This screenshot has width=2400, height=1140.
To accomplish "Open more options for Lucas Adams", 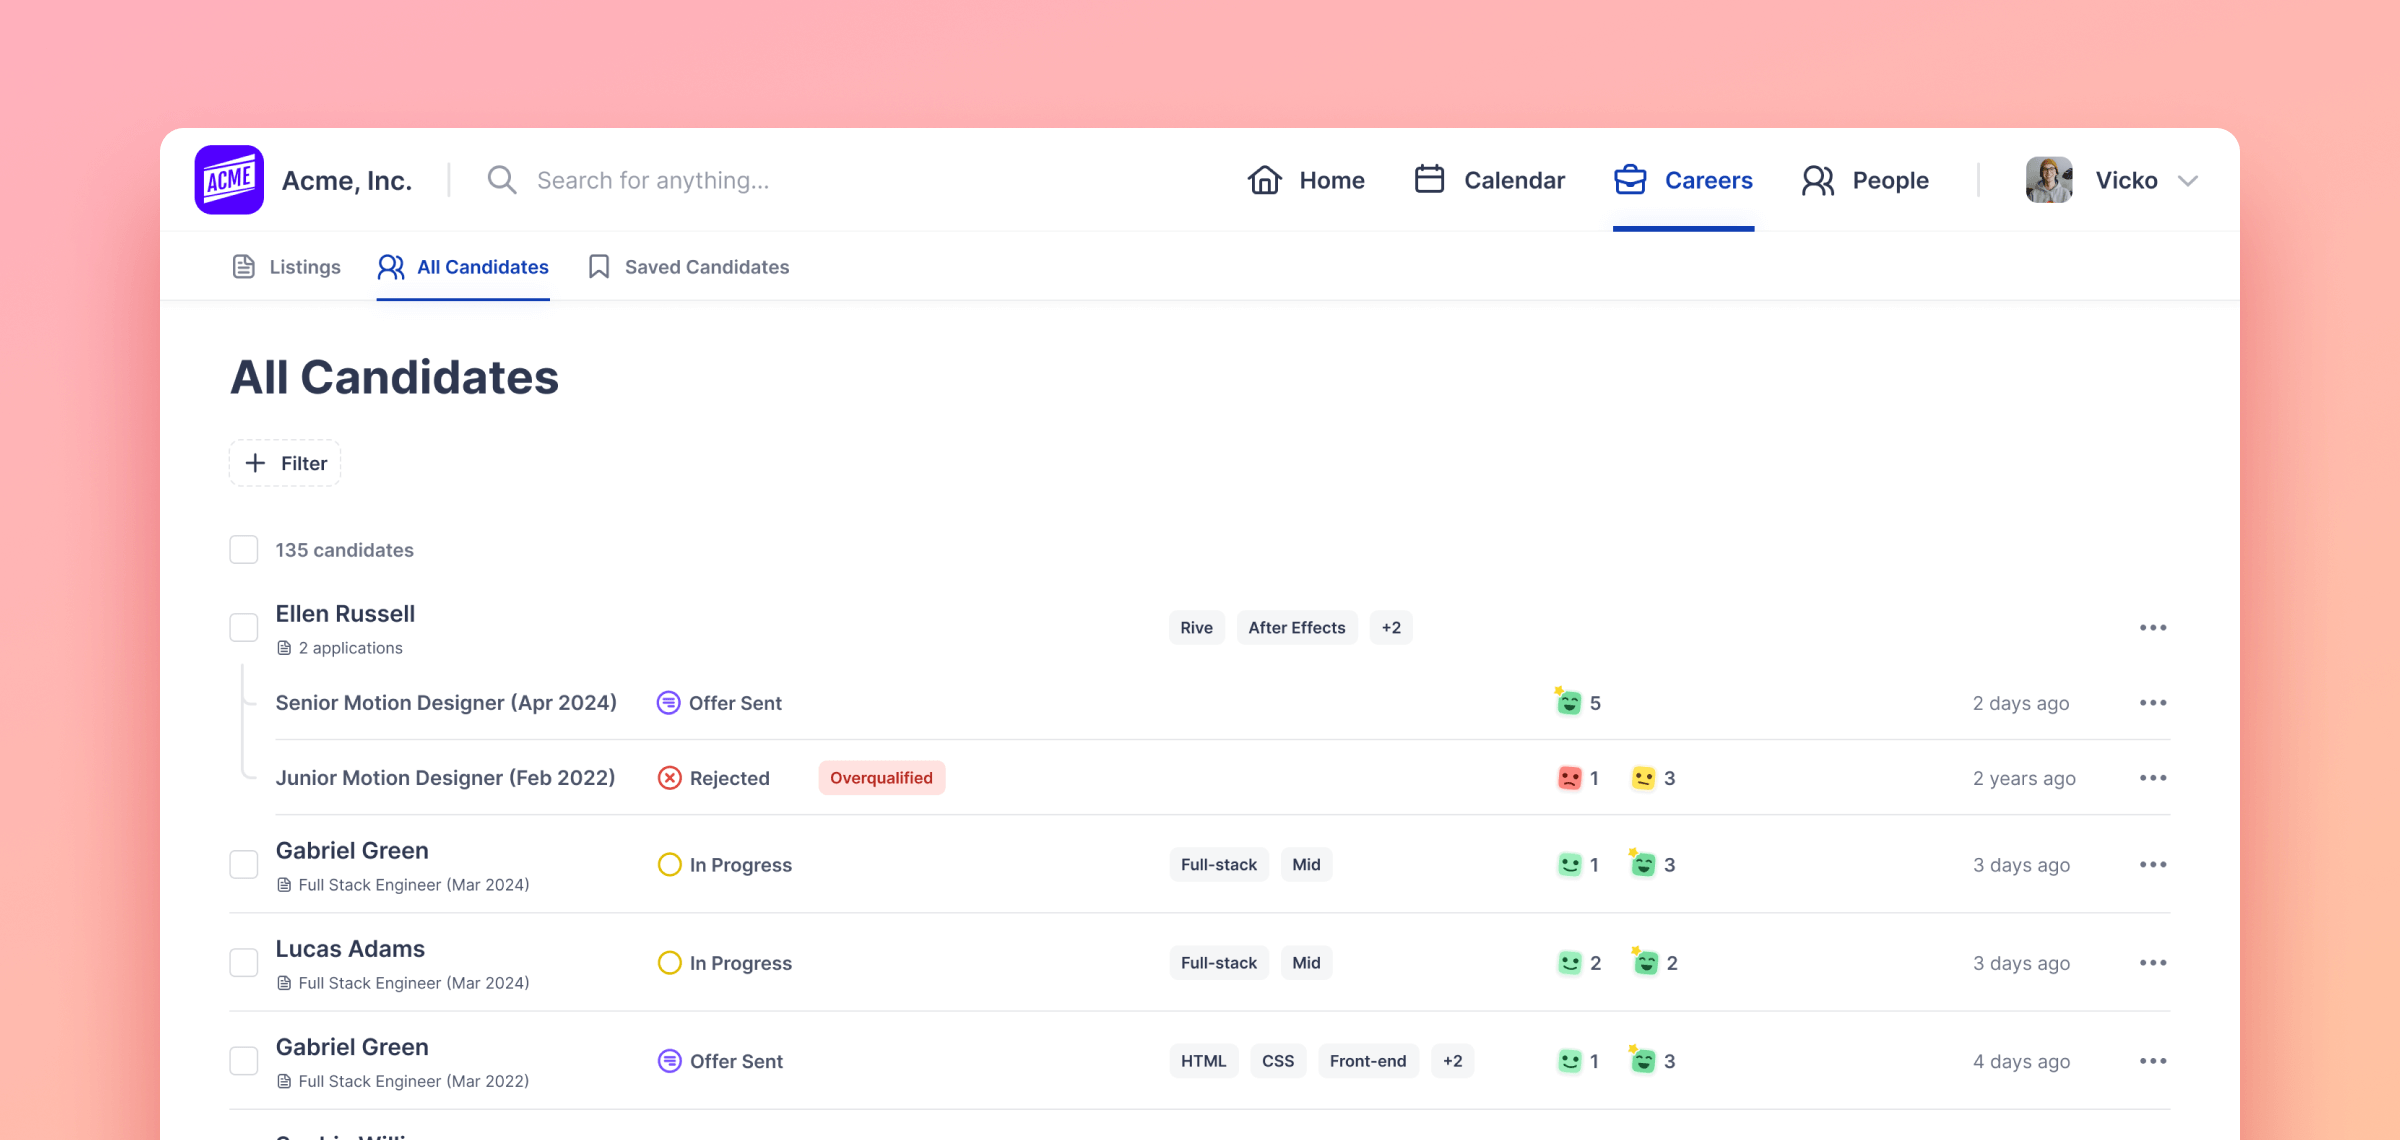I will (2153, 962).
